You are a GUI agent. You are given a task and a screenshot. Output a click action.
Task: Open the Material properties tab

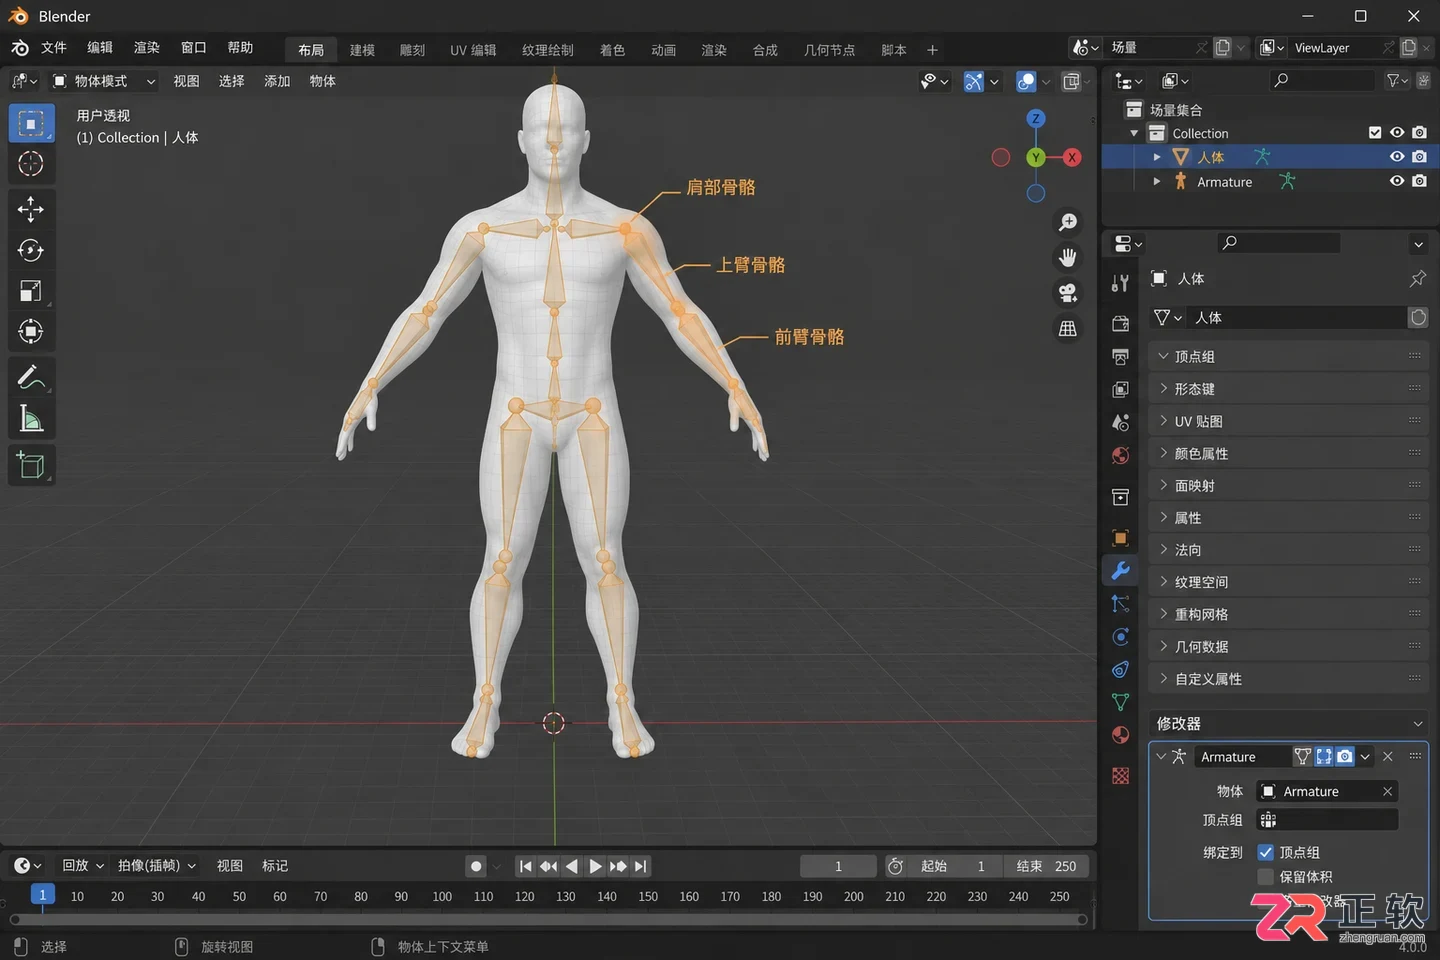(1121, 735)
